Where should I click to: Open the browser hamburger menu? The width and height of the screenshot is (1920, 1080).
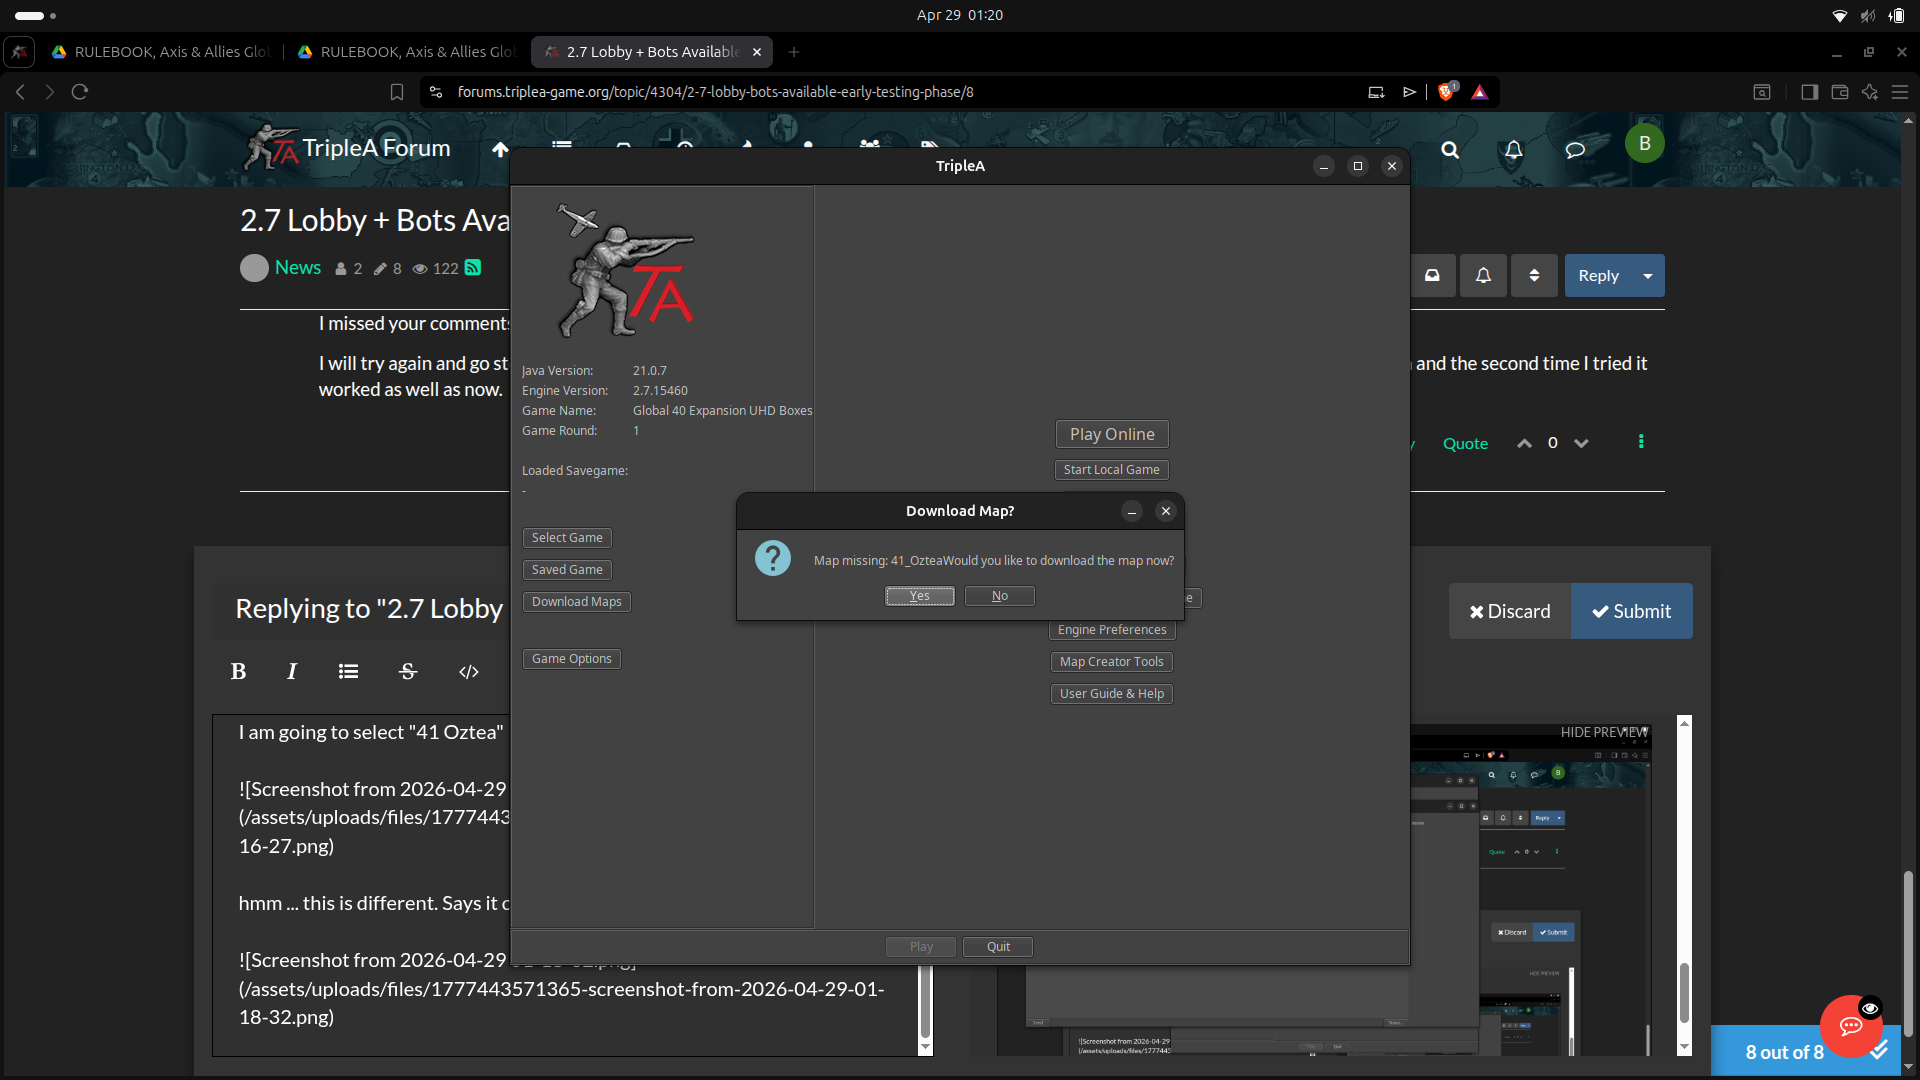tap(1901, 91)
